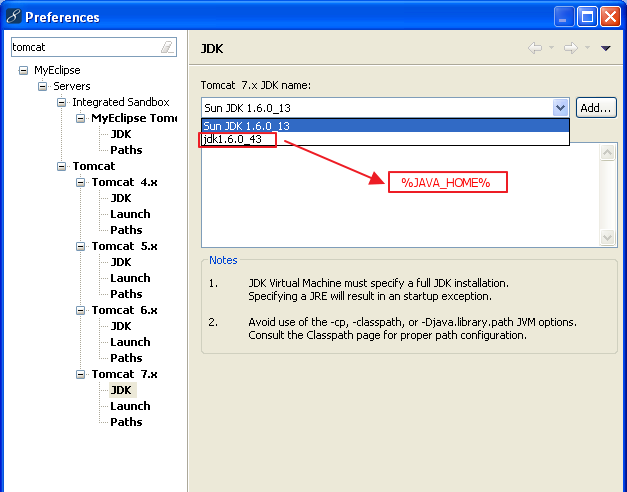Open the preferences page view menu triangle

coord(605,48)
